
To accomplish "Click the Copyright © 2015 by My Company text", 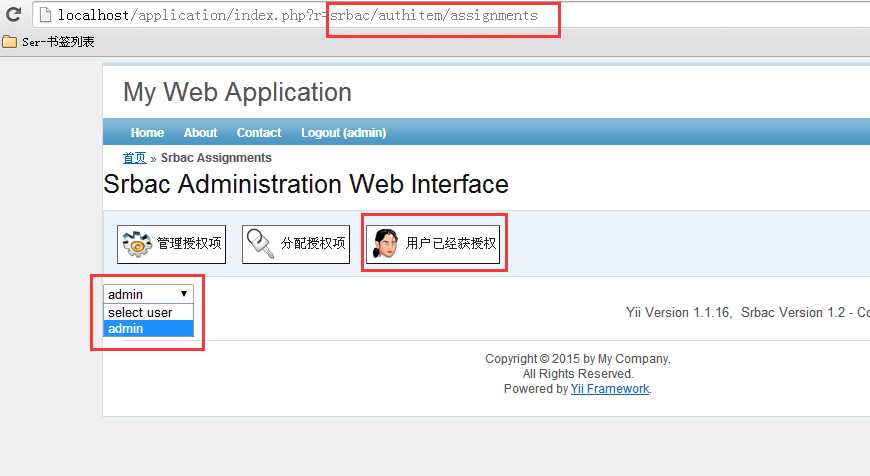I will pos(578,359).
